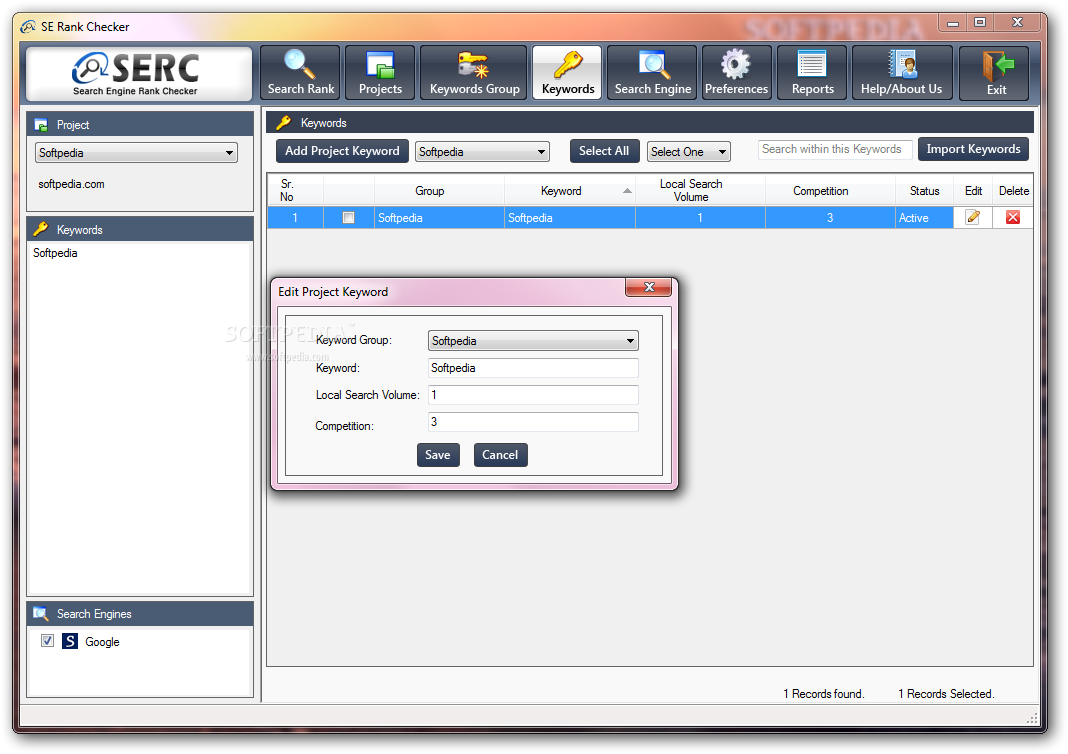Open the Keywords Group section
The width and height of the screenshot is (1068, 754).
click(474, 73)
